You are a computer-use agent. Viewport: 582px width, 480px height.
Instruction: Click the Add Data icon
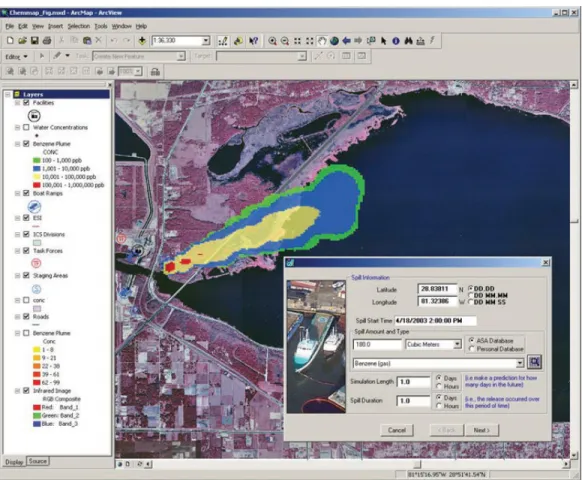coord(142,40)
